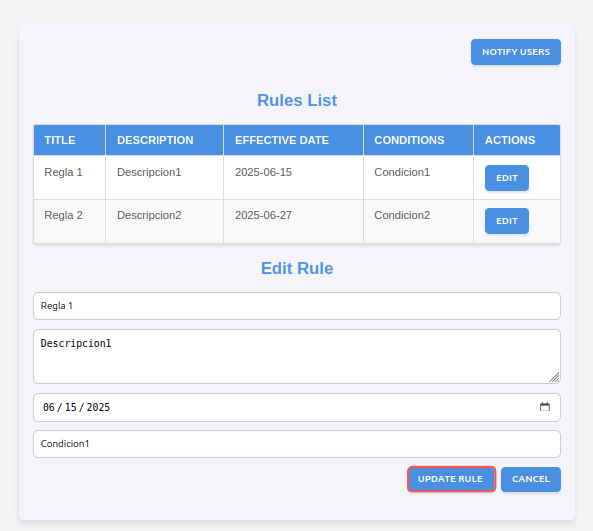Click the Title column header
The image size is (593, 531).
point(70,140)
